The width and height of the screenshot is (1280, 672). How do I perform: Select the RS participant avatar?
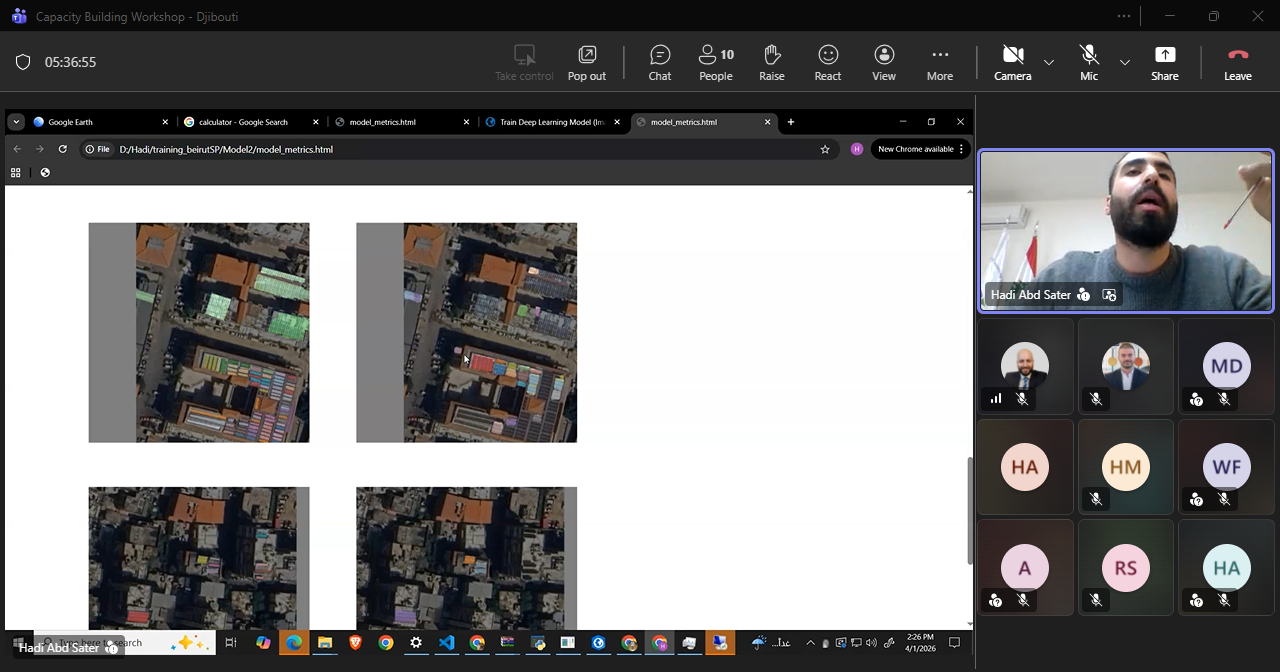coord(1126,568)
